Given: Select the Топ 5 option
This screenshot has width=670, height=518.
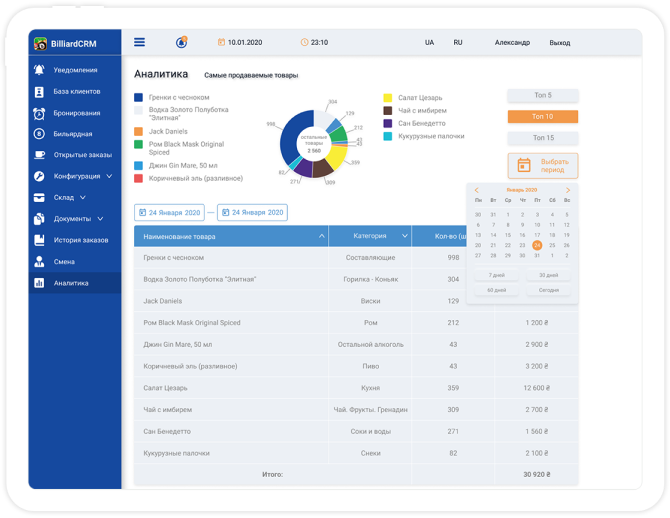Looking at the screenshot, I should tap(542, 96).
